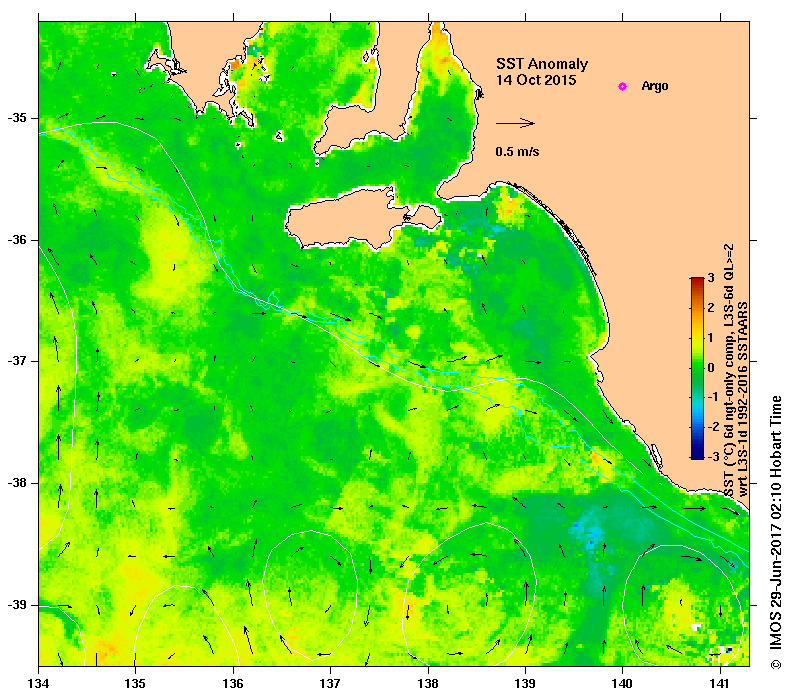Click the 'wrt L3S-1d 1992-2016 SSTAARS' caption

click(x=744, y=399)
